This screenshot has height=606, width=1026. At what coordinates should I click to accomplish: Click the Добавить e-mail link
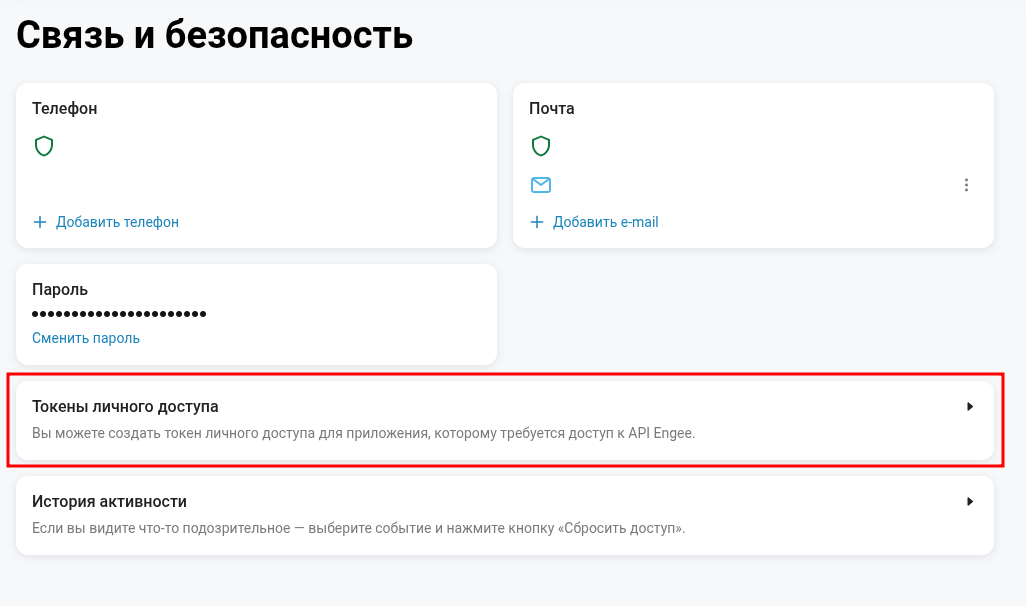pos(605,222)
